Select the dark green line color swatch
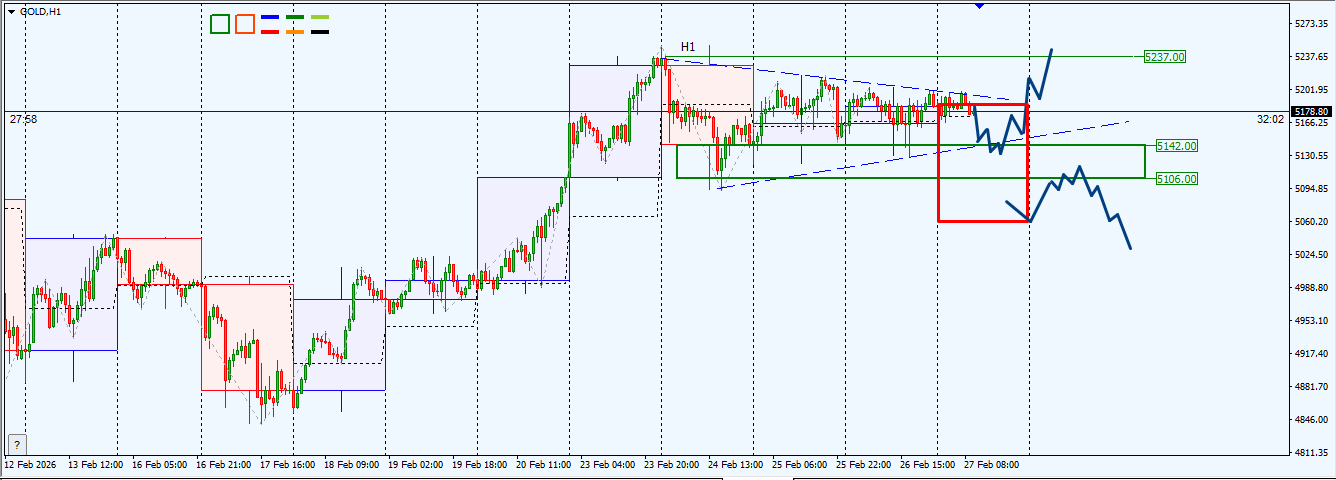The height and width of the screenshot is (480, 1336). [x=295, y=17]
